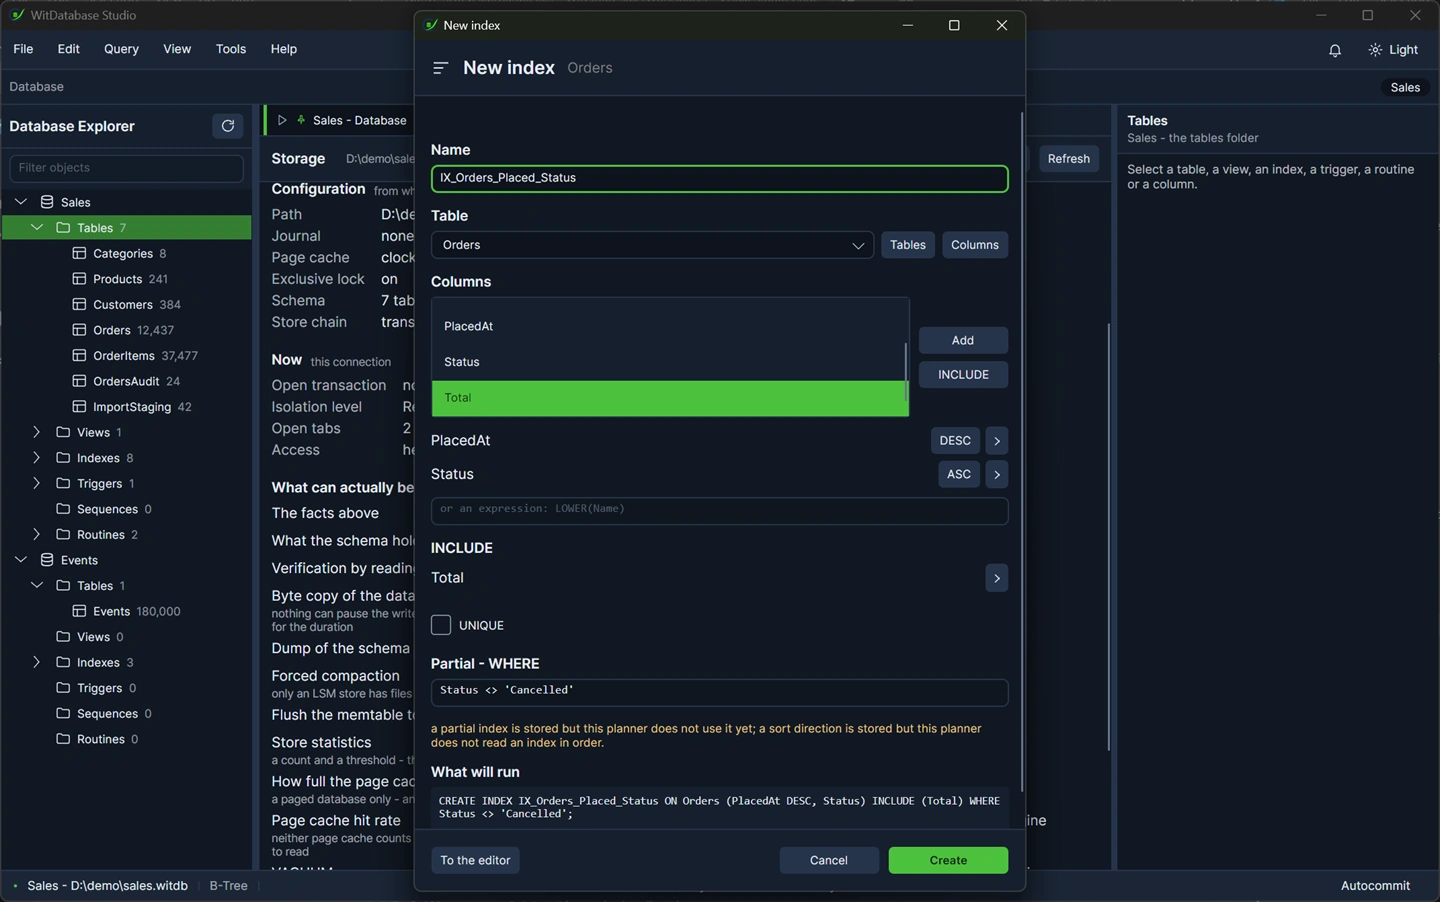This screenshot has height=902, width=1440.
Task: Click the Events Routines folder icon
Action: [x=63, y=739]
